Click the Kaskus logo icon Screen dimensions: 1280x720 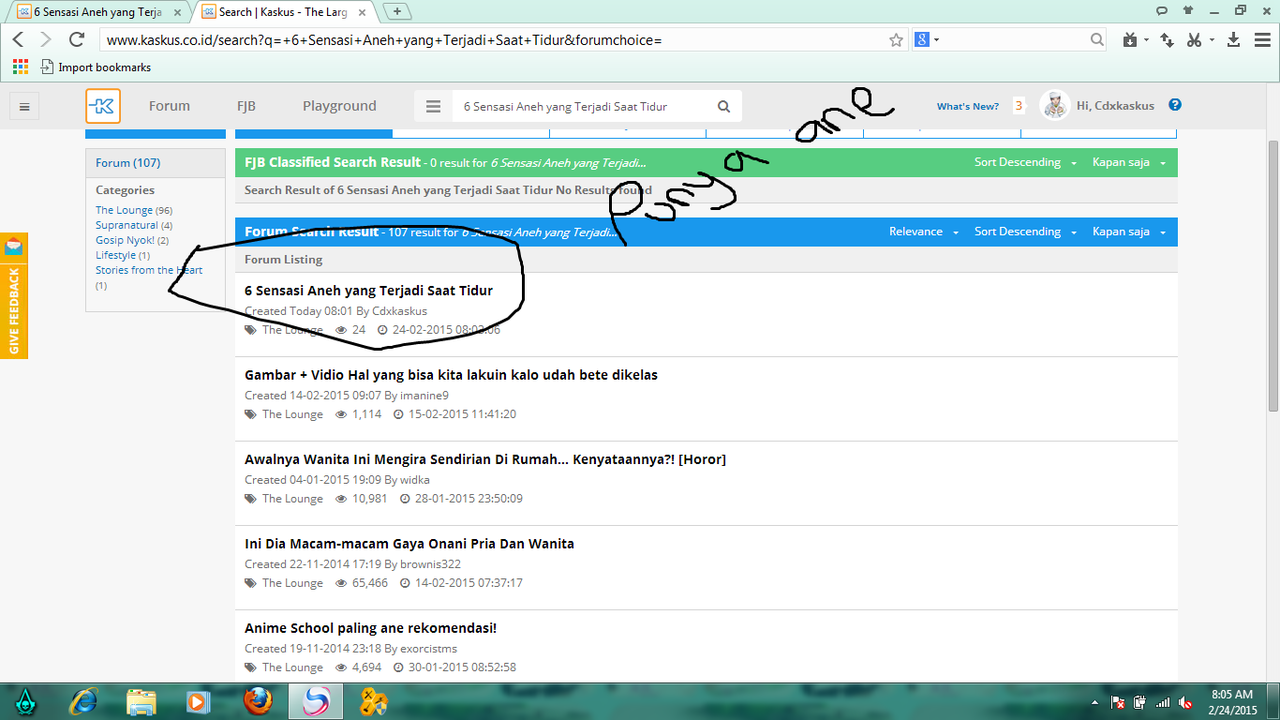coord(102,106)
